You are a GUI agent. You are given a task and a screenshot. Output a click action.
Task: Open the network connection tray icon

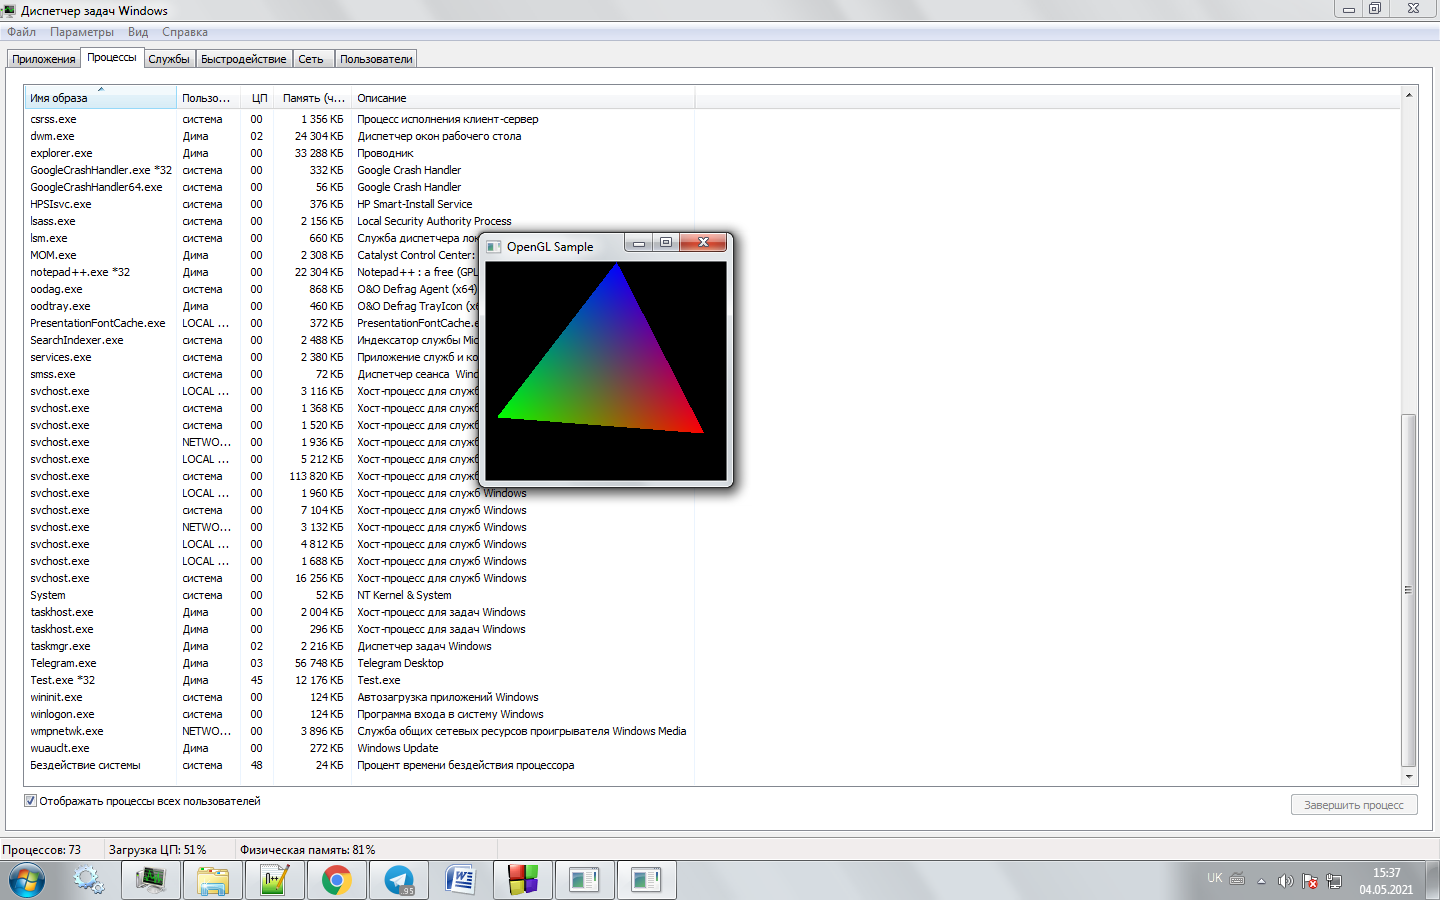point(1334,881)
